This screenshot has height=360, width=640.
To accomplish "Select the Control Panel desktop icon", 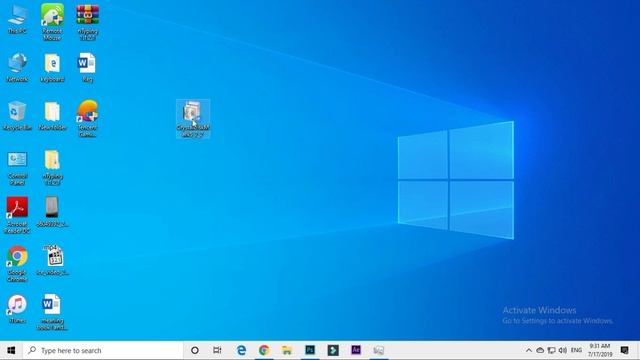I will click(17, 168).
